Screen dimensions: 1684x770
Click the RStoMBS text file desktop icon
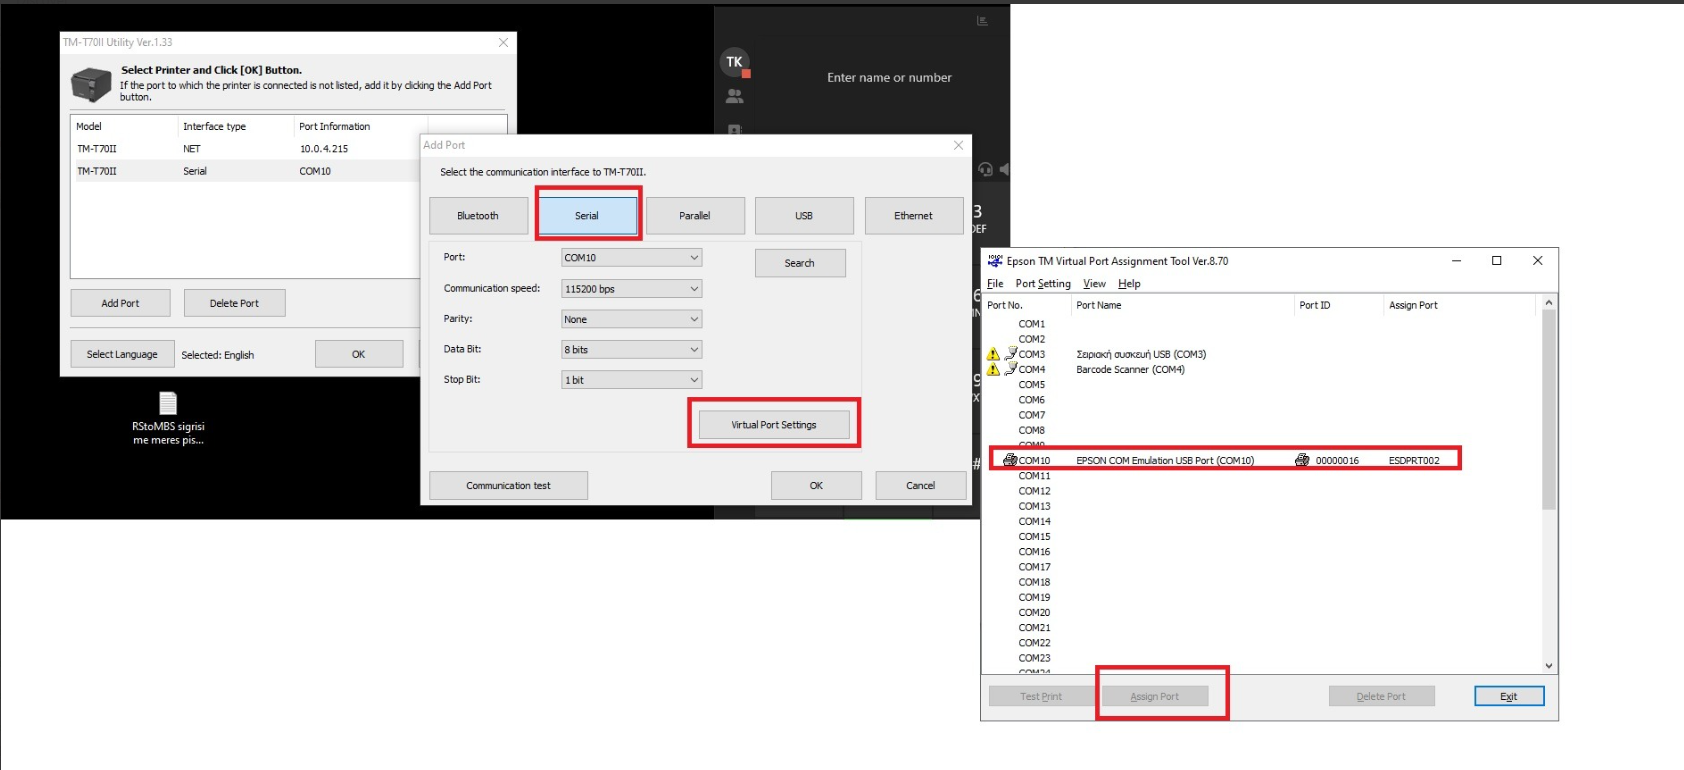[168, 403]
